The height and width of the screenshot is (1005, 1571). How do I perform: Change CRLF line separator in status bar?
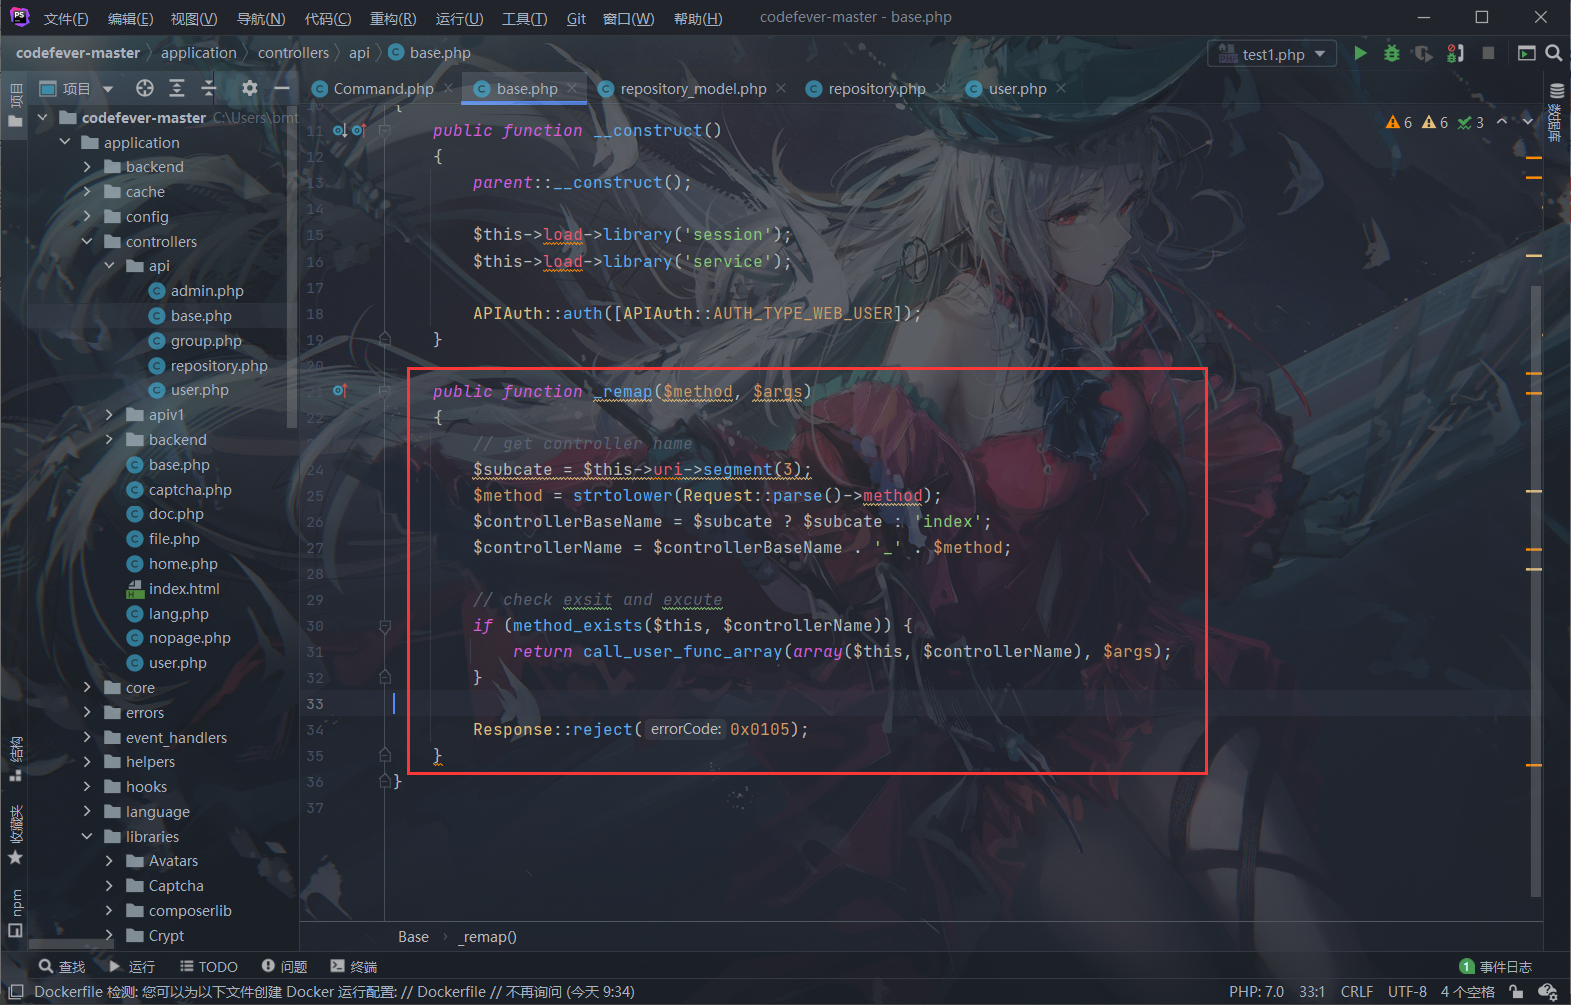[1357, 992]
